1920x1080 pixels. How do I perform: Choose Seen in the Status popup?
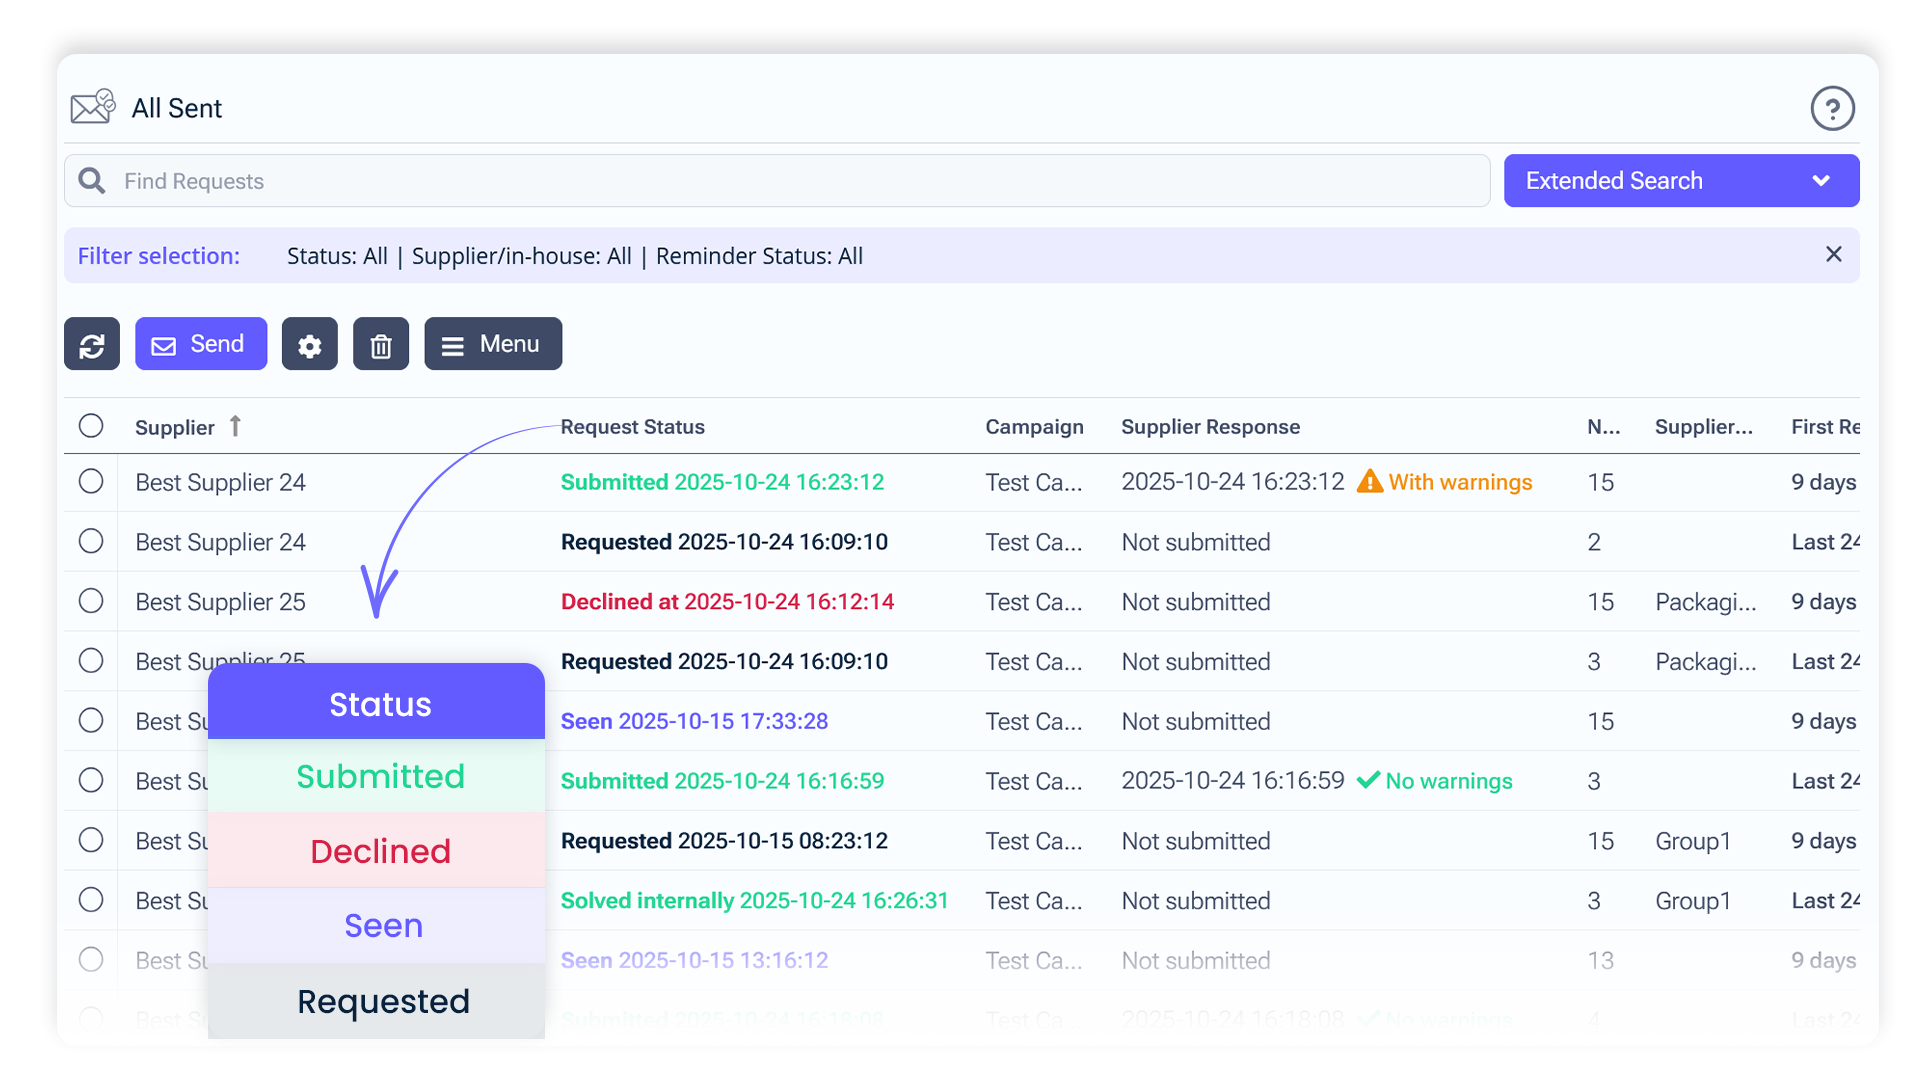(383, 926)
